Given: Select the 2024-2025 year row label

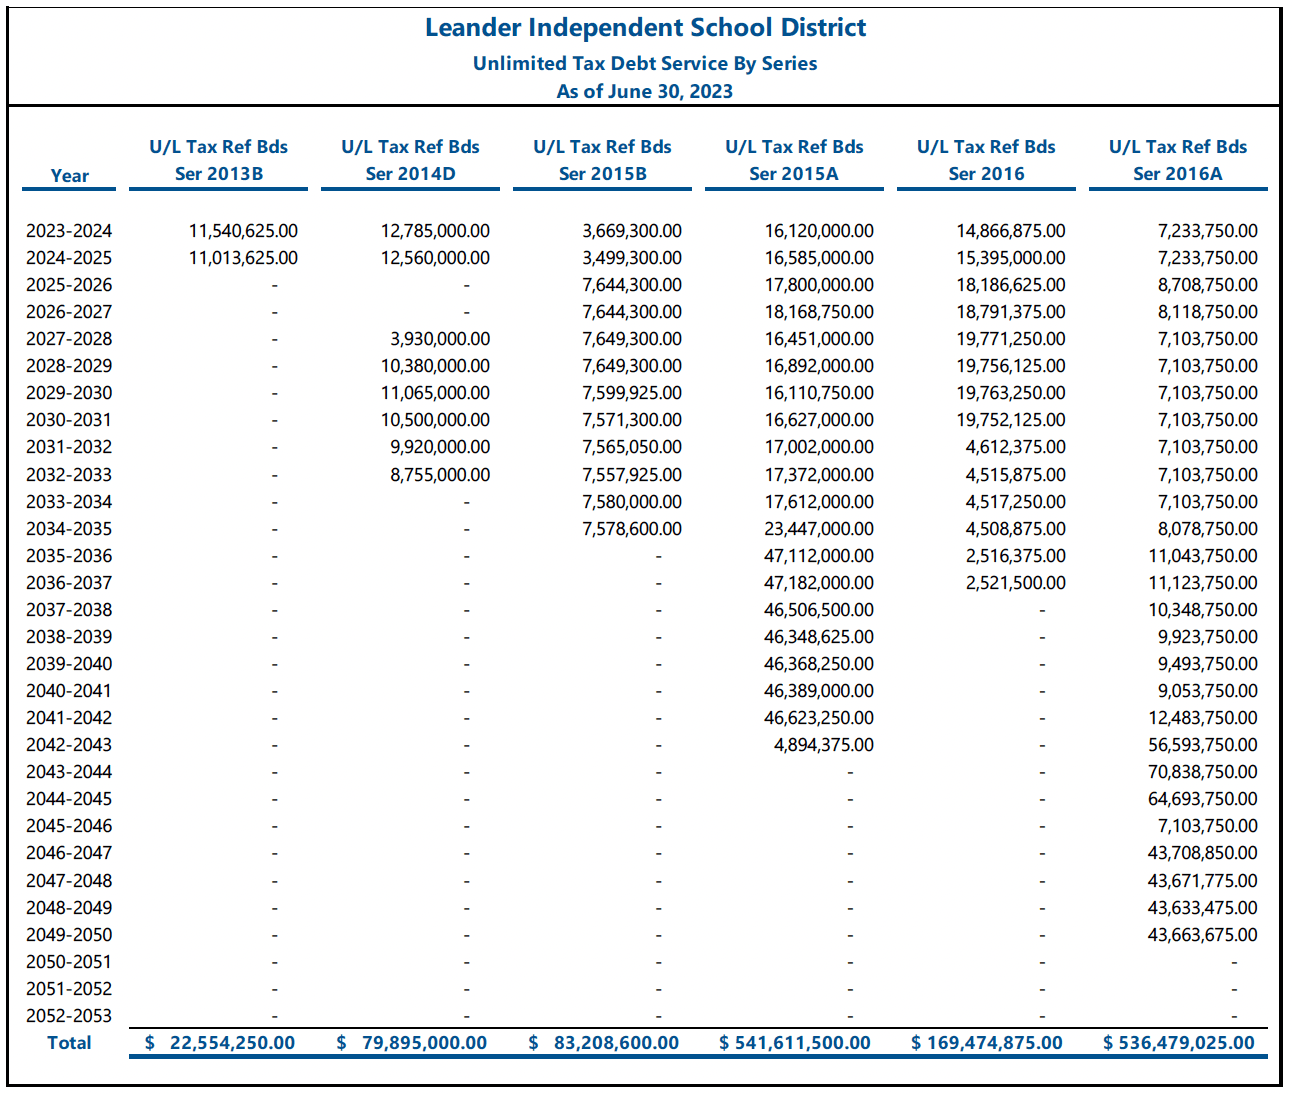Looking at the screenshot, I should (69, 258).
